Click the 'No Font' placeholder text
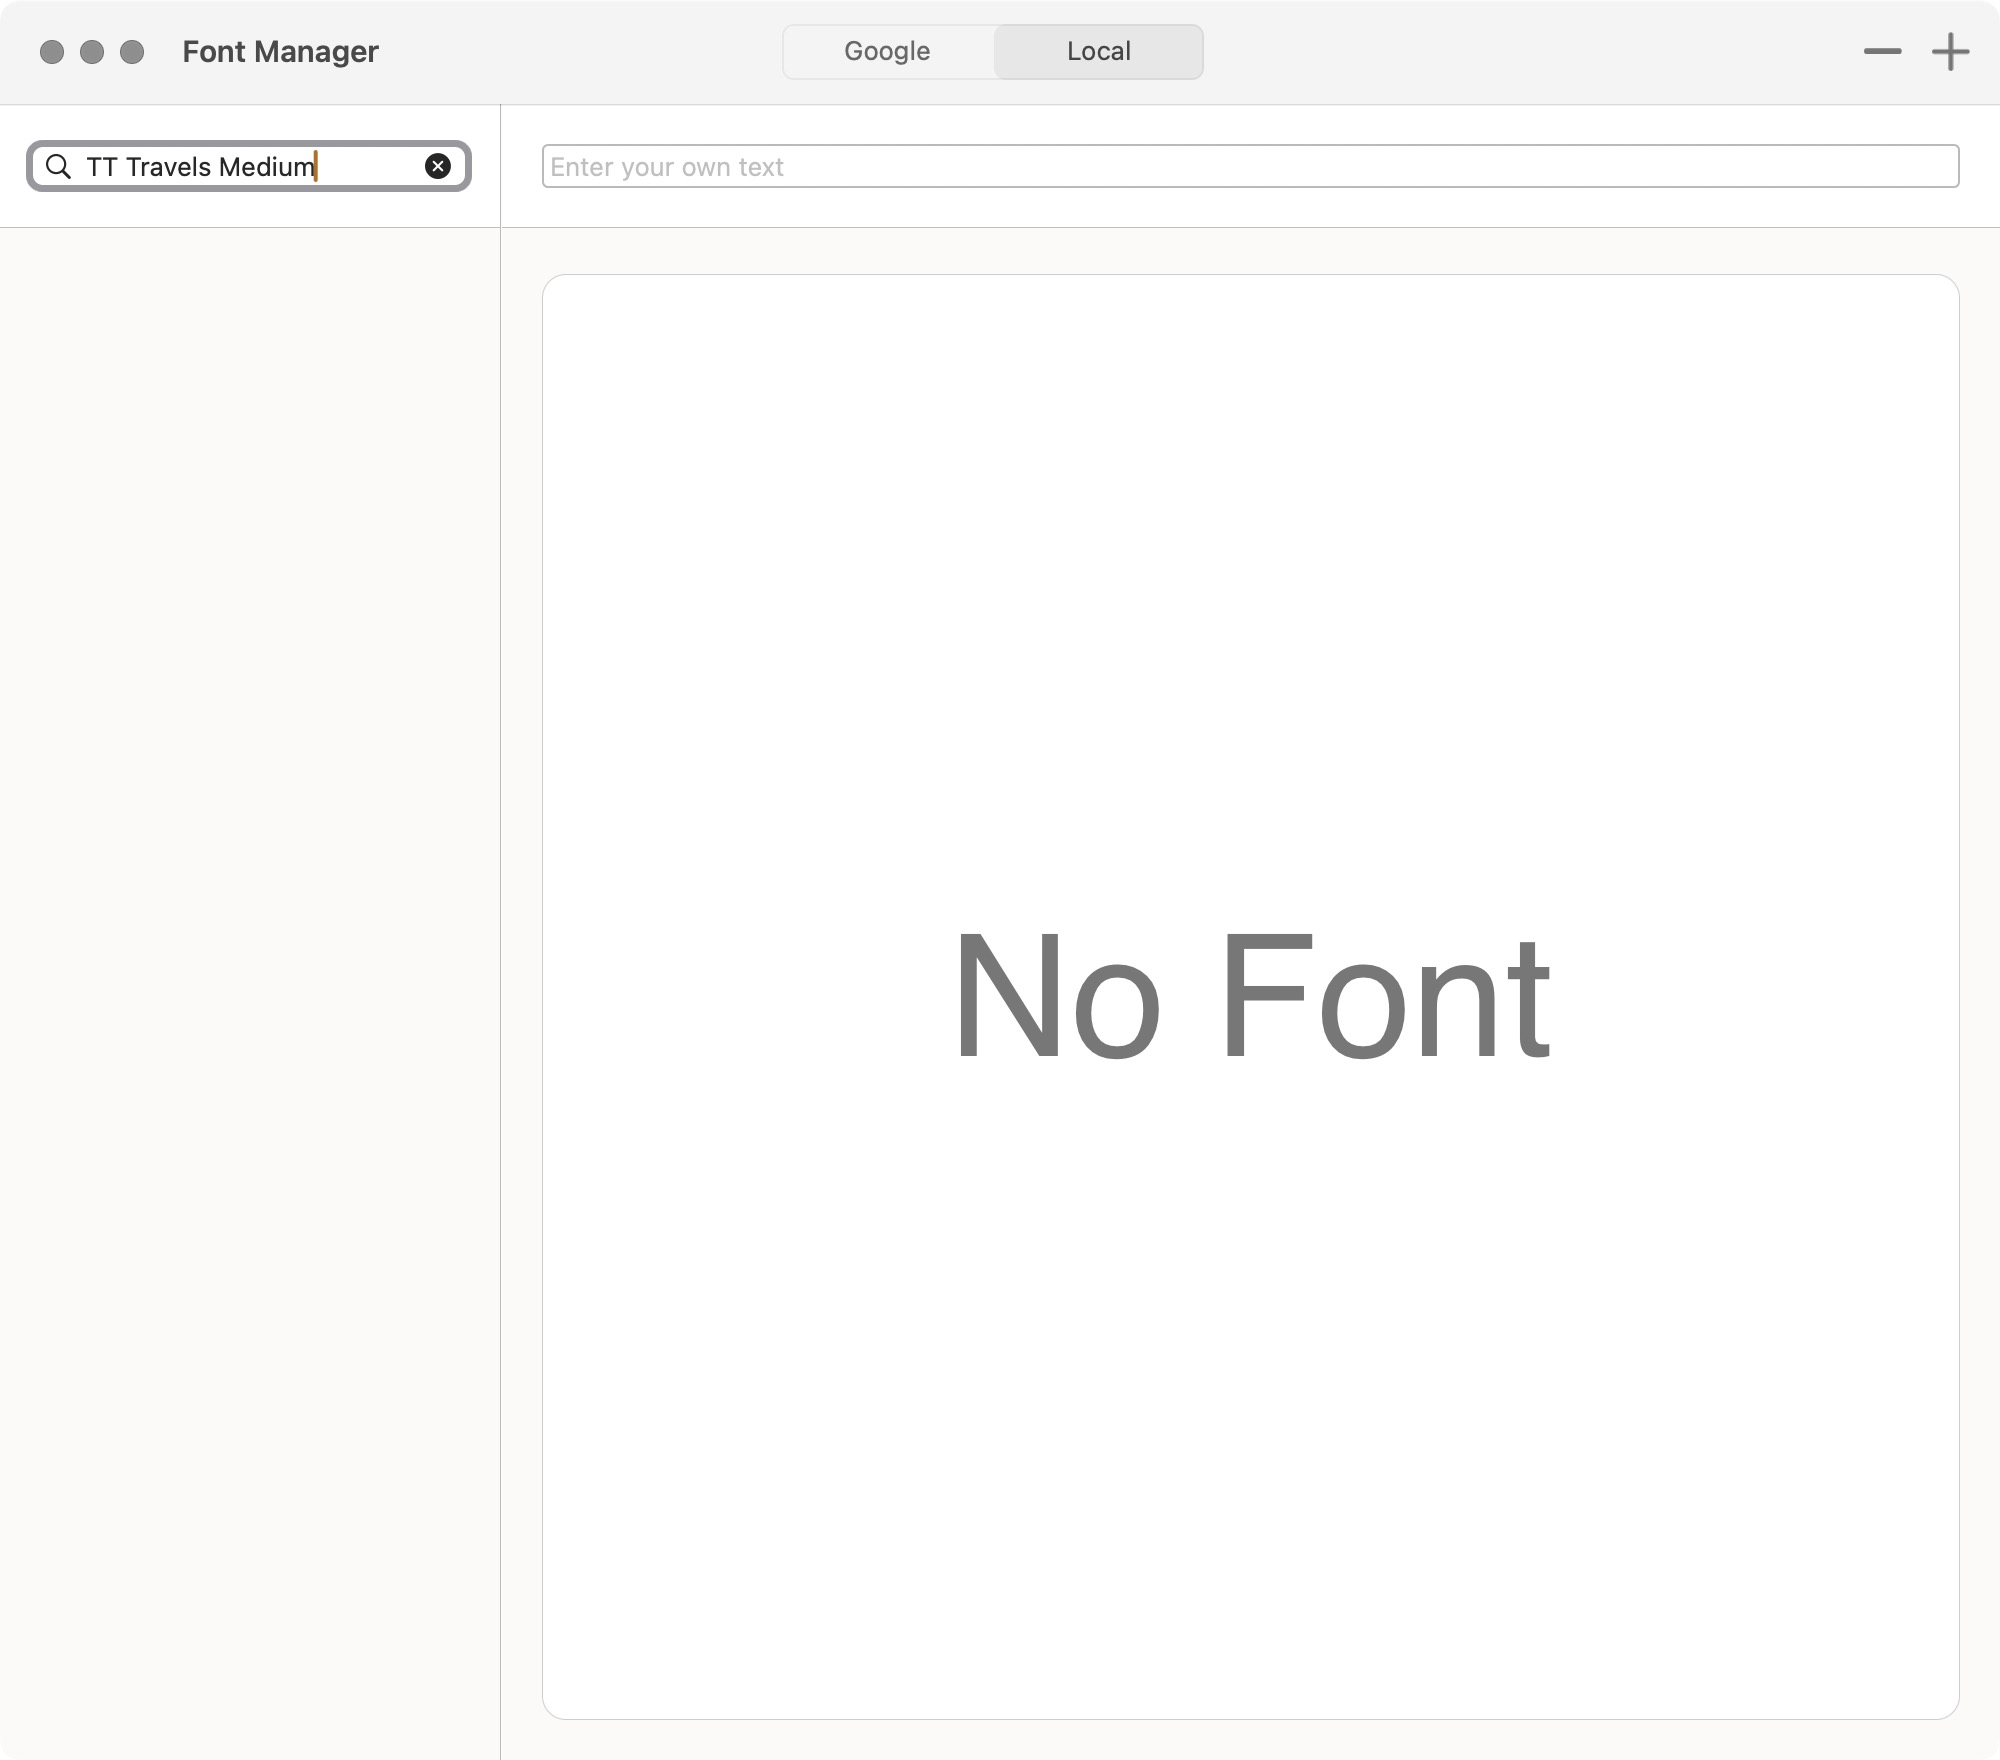2000x1760 pixels. click(1250, 995)
